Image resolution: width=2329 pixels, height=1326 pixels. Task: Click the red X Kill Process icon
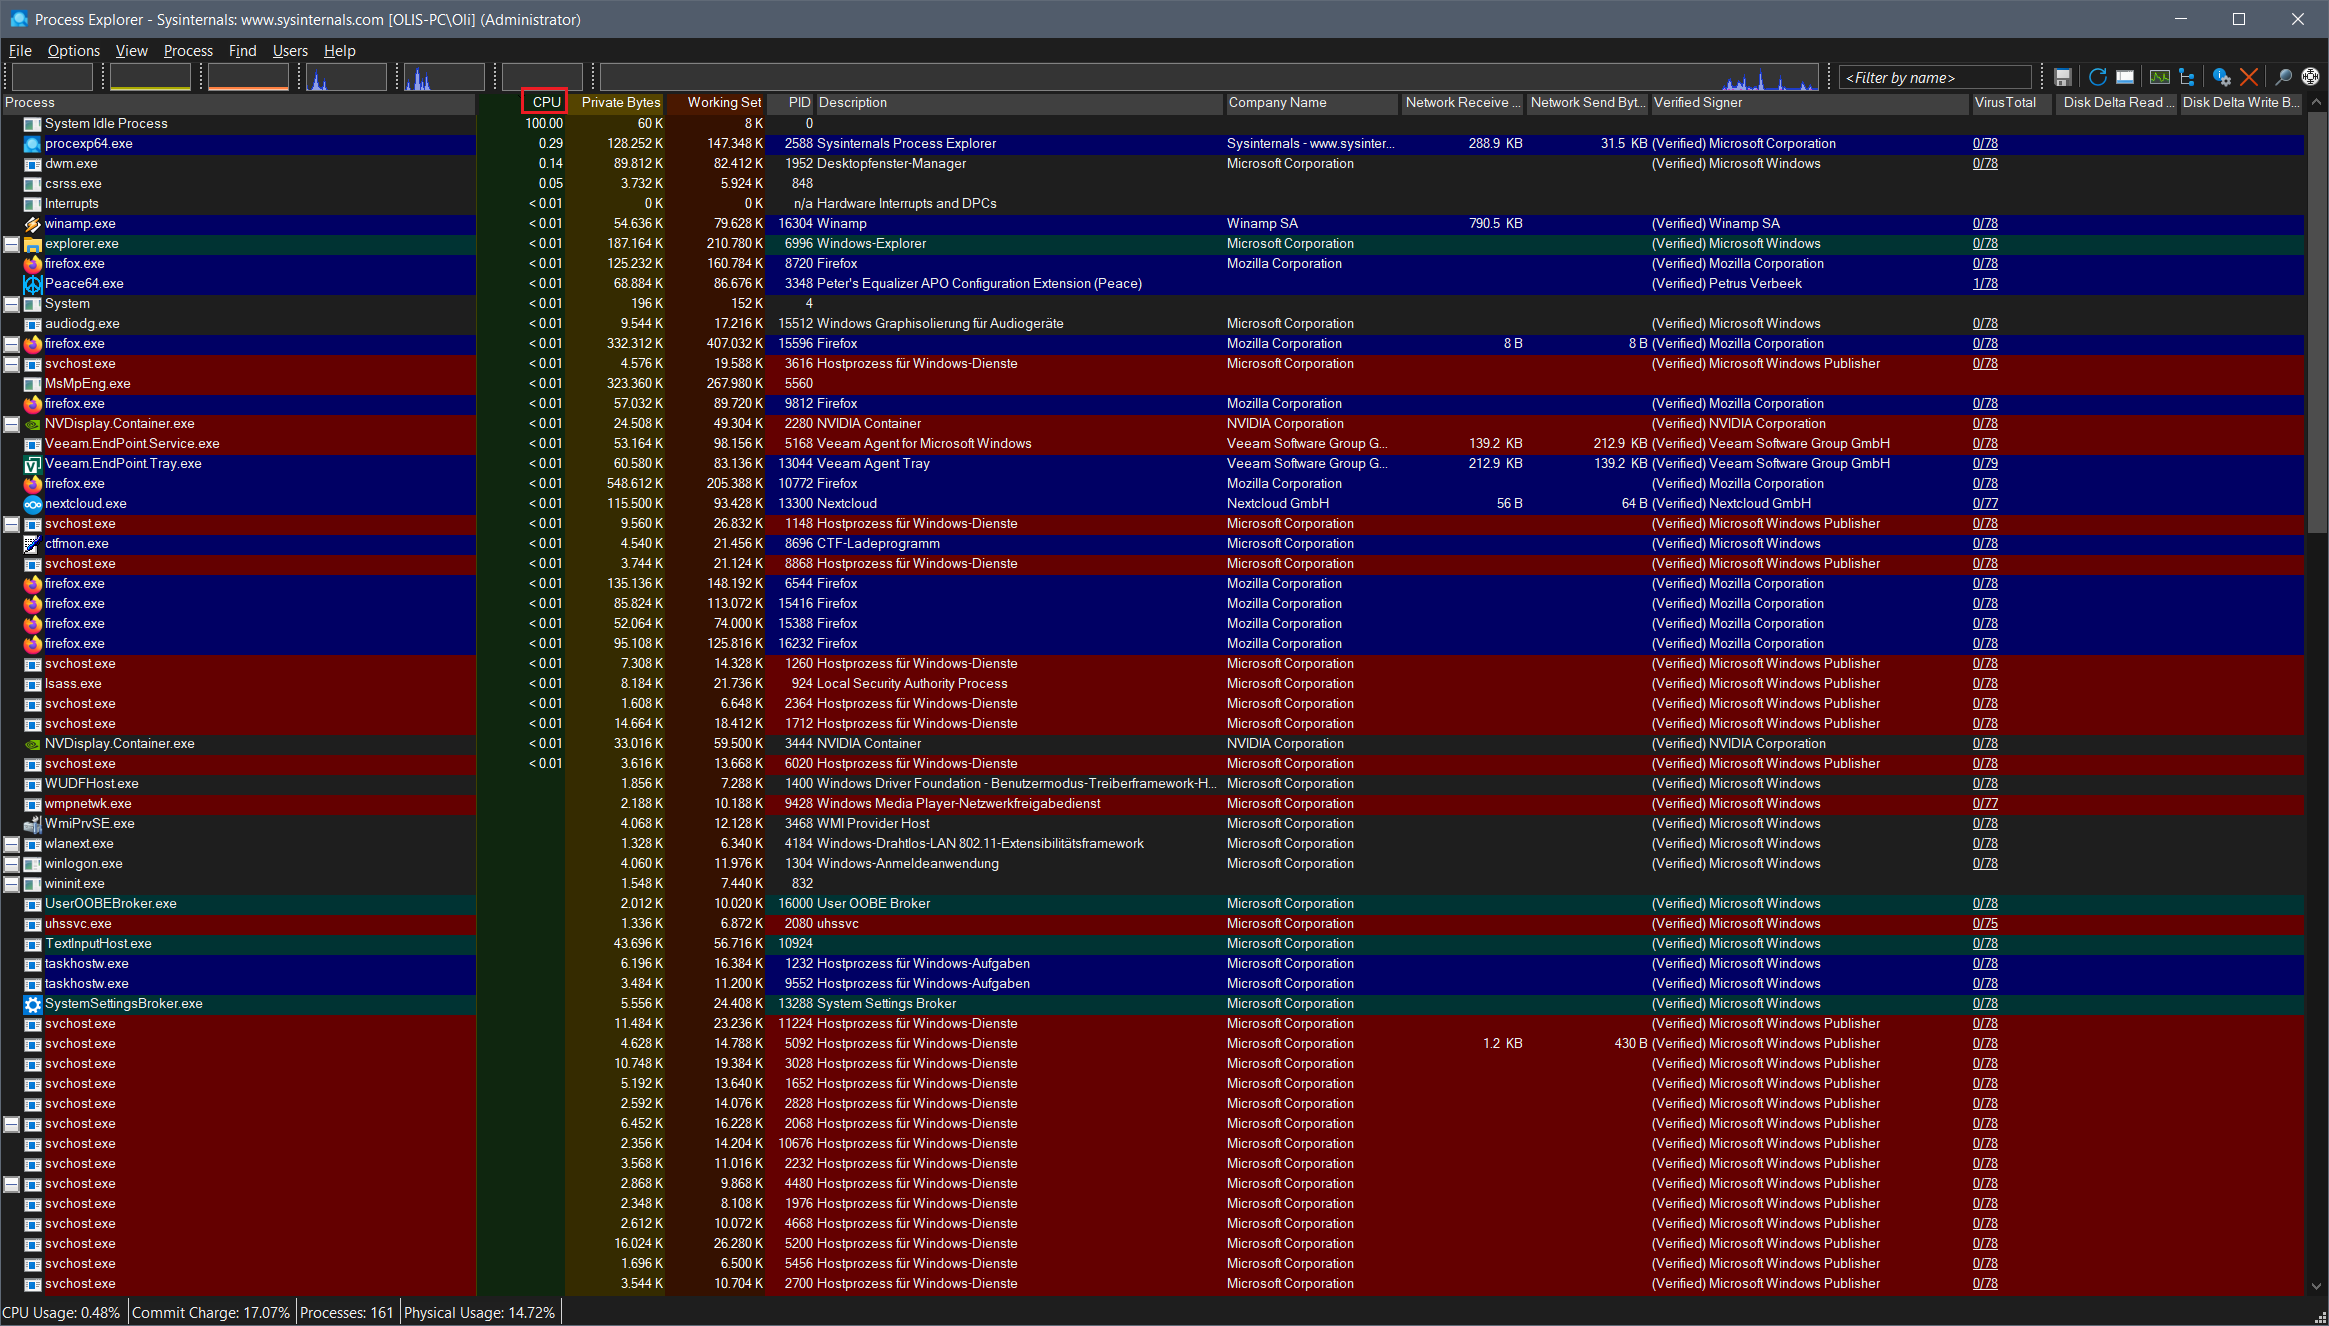[x=2249, y=77]
